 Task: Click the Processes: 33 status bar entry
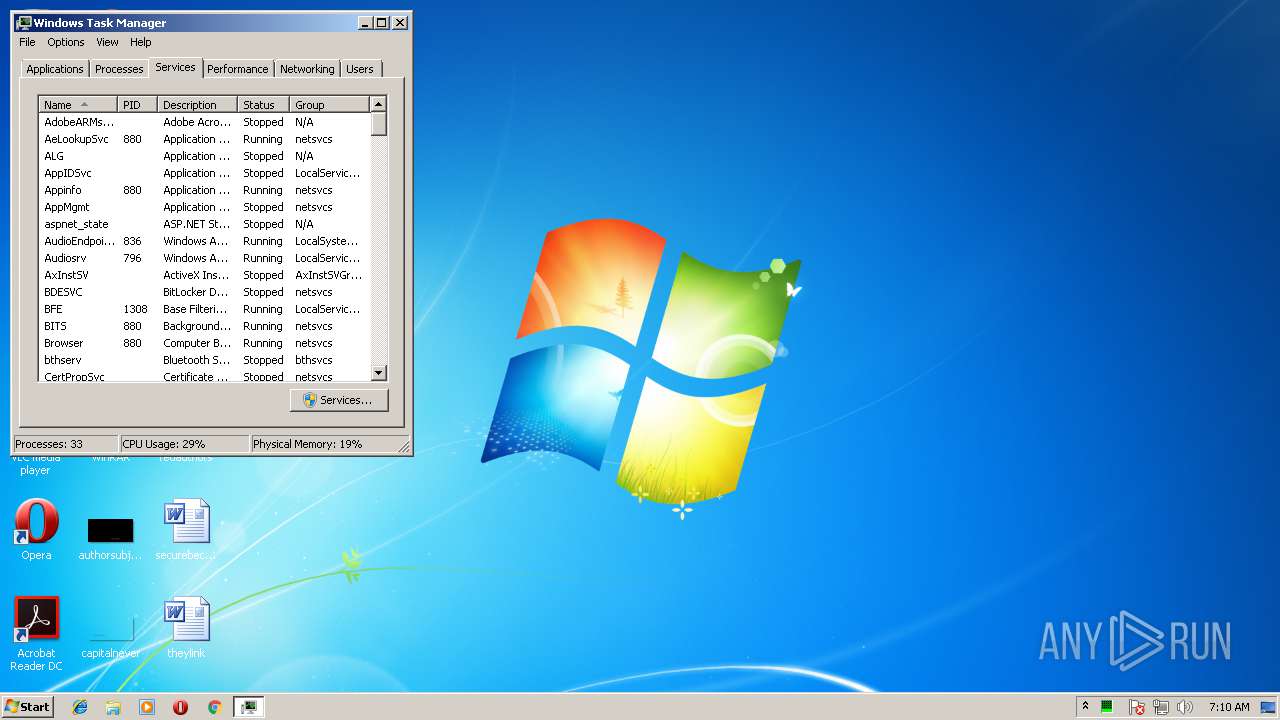[66, 444]
